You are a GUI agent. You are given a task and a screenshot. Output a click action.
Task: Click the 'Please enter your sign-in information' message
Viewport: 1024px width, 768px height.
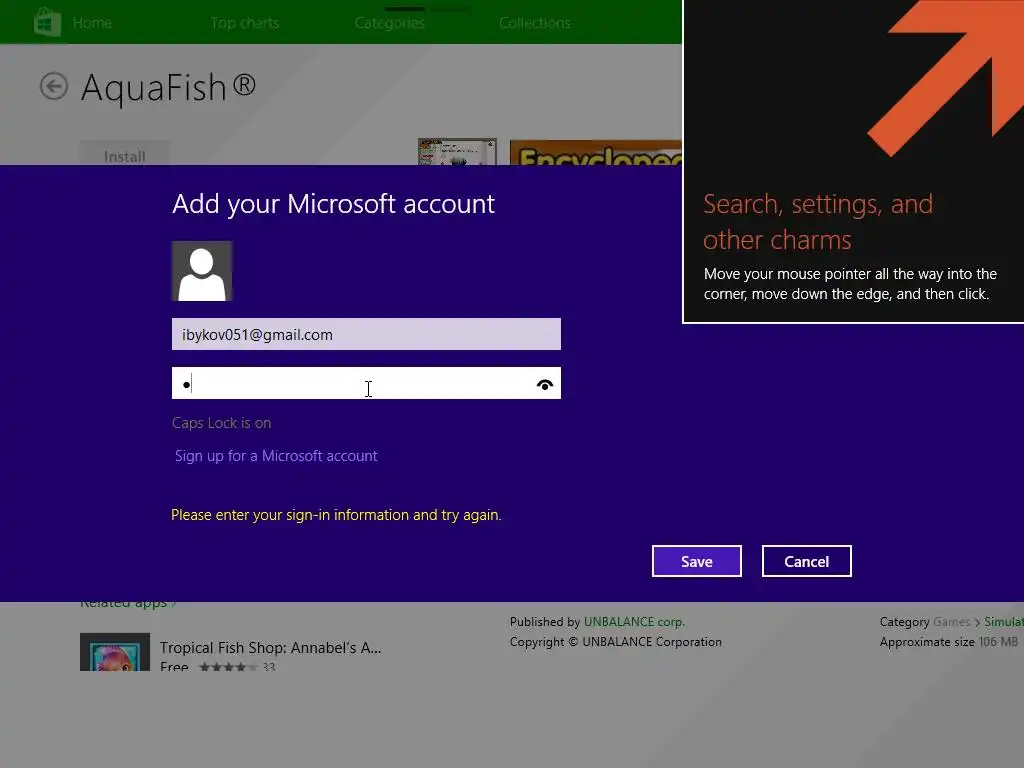[x=336, y=515]
